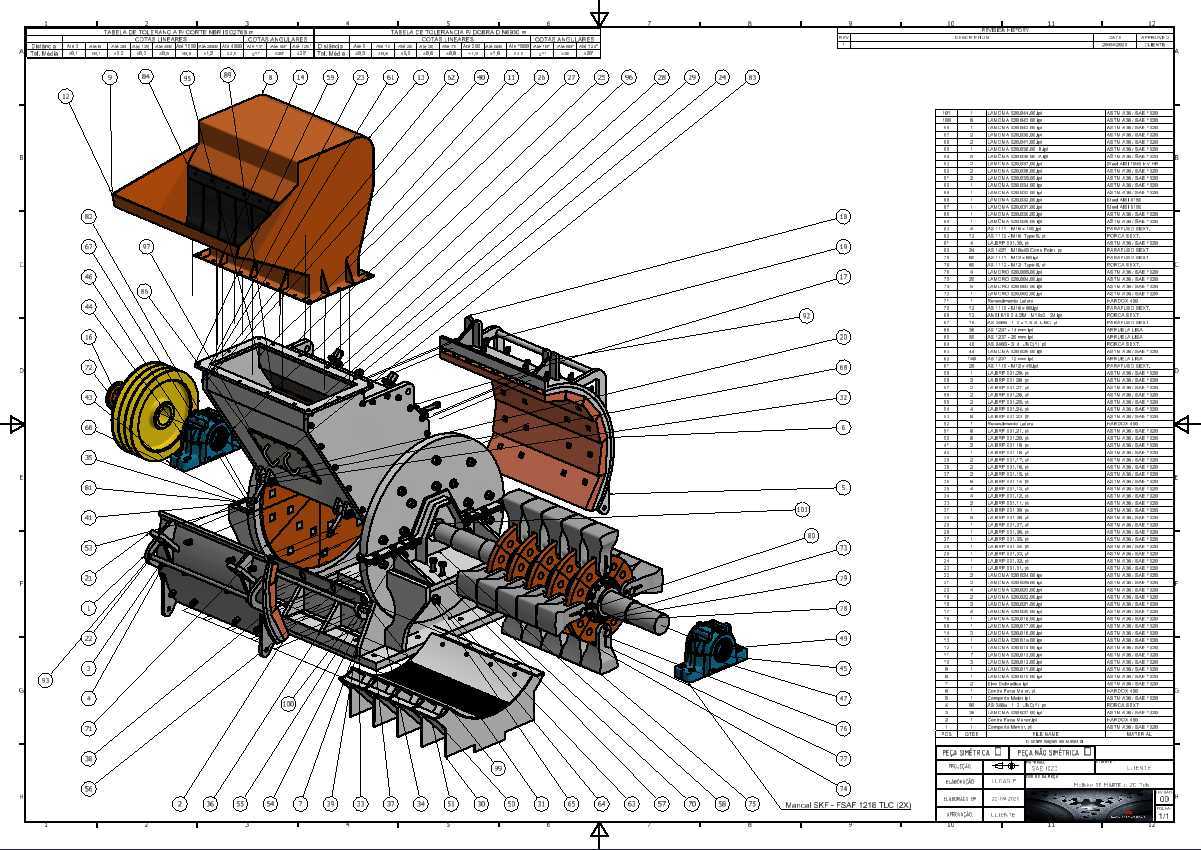Select balloon number 17 on the right side
Image resolution: width=1201 pixels, height=850 pixels.
click(x=843, y=277)
